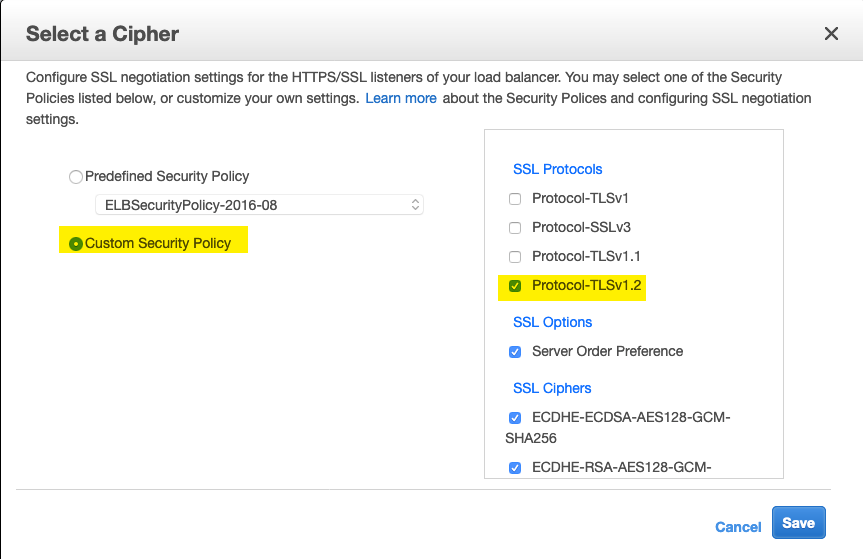
Task: Click the Protocol-TLSv1.2 label text
Action: click(x=587, y=285)
